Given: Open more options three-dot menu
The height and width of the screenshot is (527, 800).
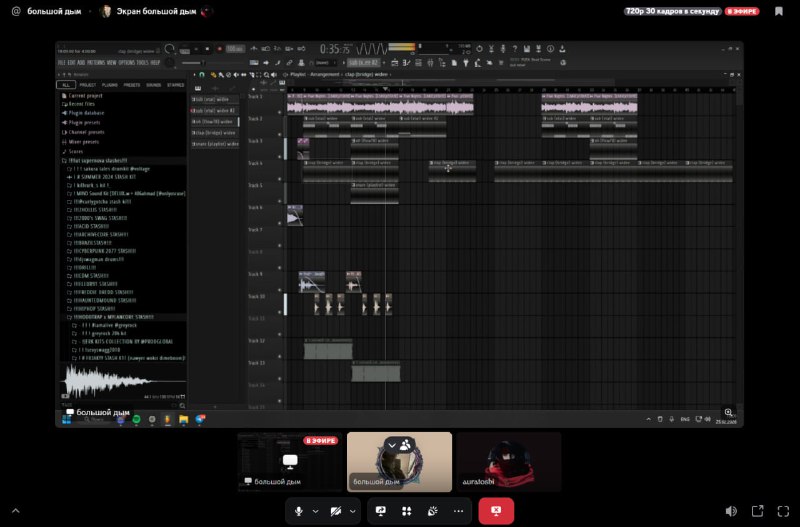Looking at the screenshot, I should click(x=459, y=511).
